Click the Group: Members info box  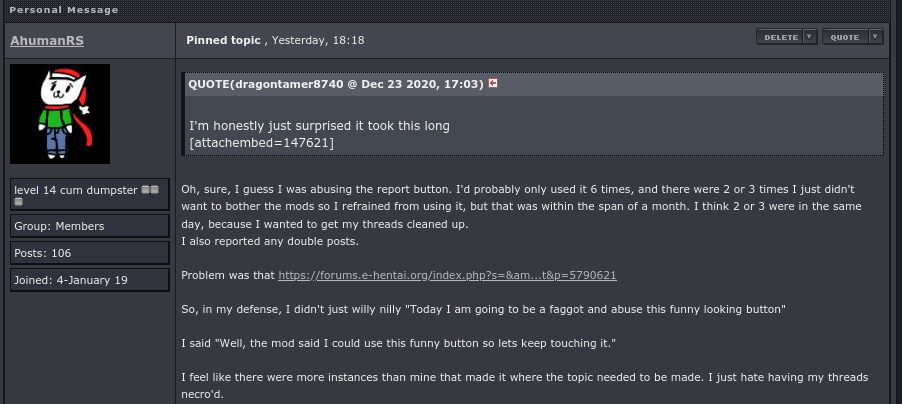click(90, 226)
